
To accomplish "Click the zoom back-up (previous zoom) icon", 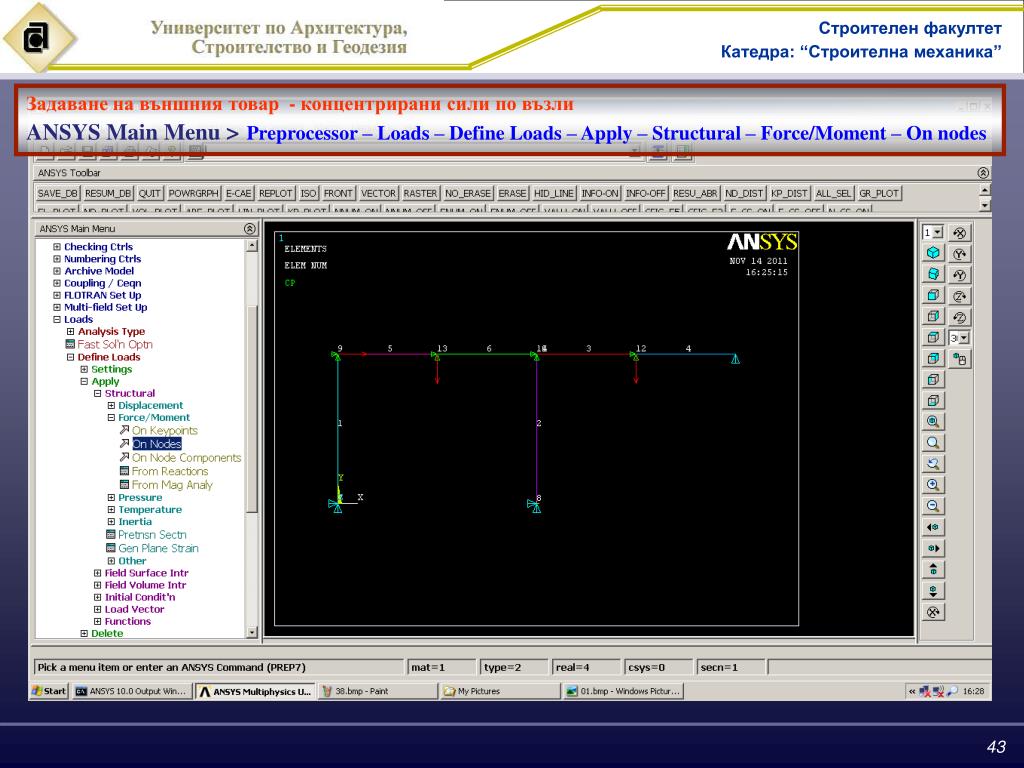I will [933, 464].
